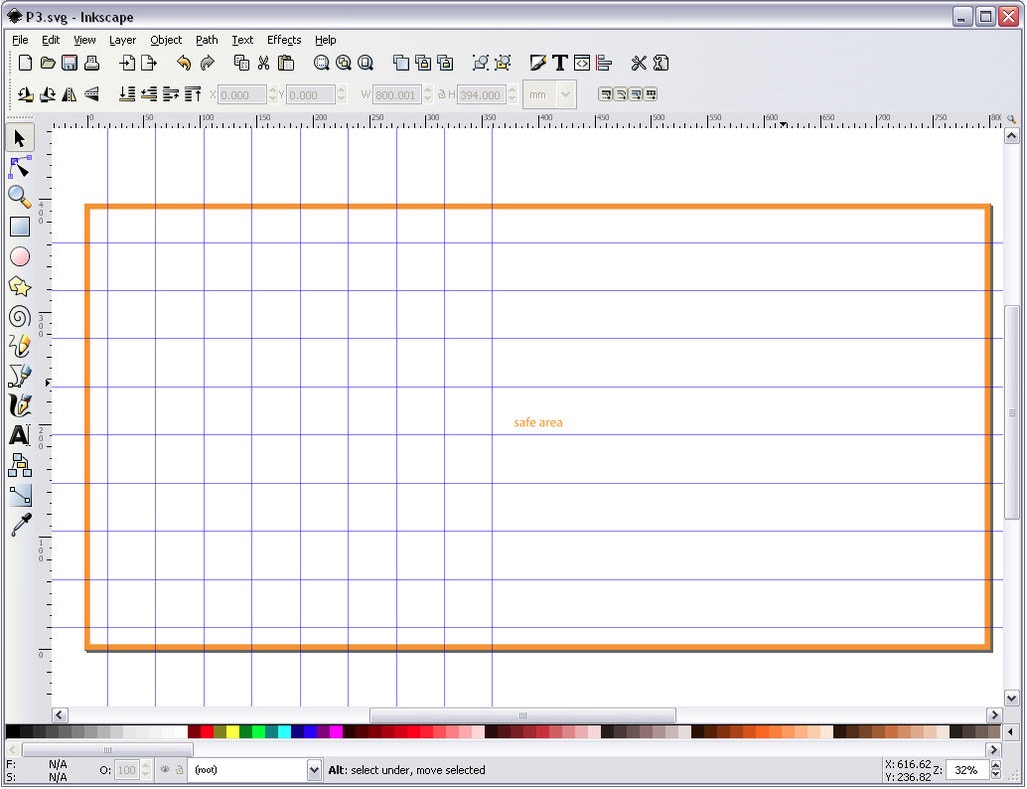Zoom to fit drawing icon

coord(343,63)
